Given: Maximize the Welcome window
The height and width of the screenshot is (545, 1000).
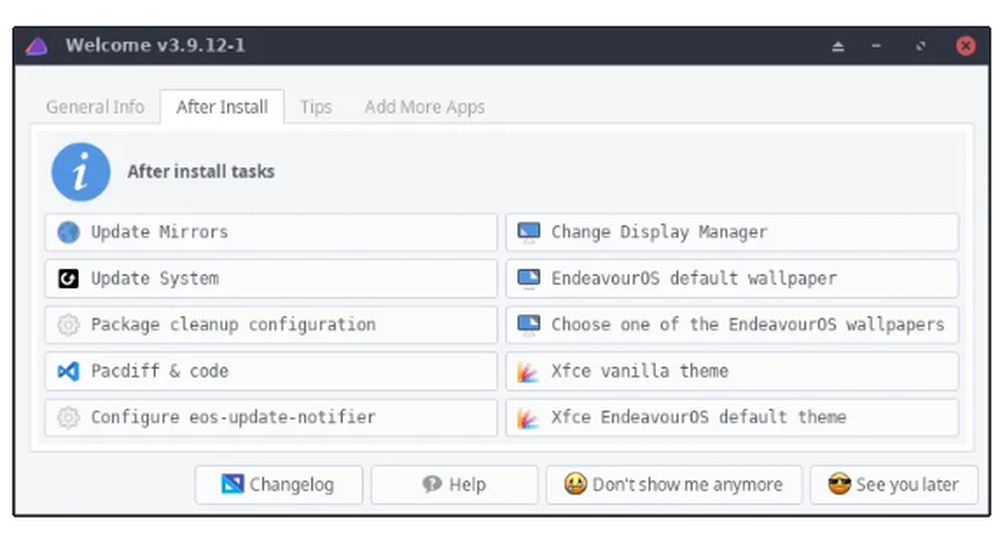Looking at the screenshot, I should 920,46.
